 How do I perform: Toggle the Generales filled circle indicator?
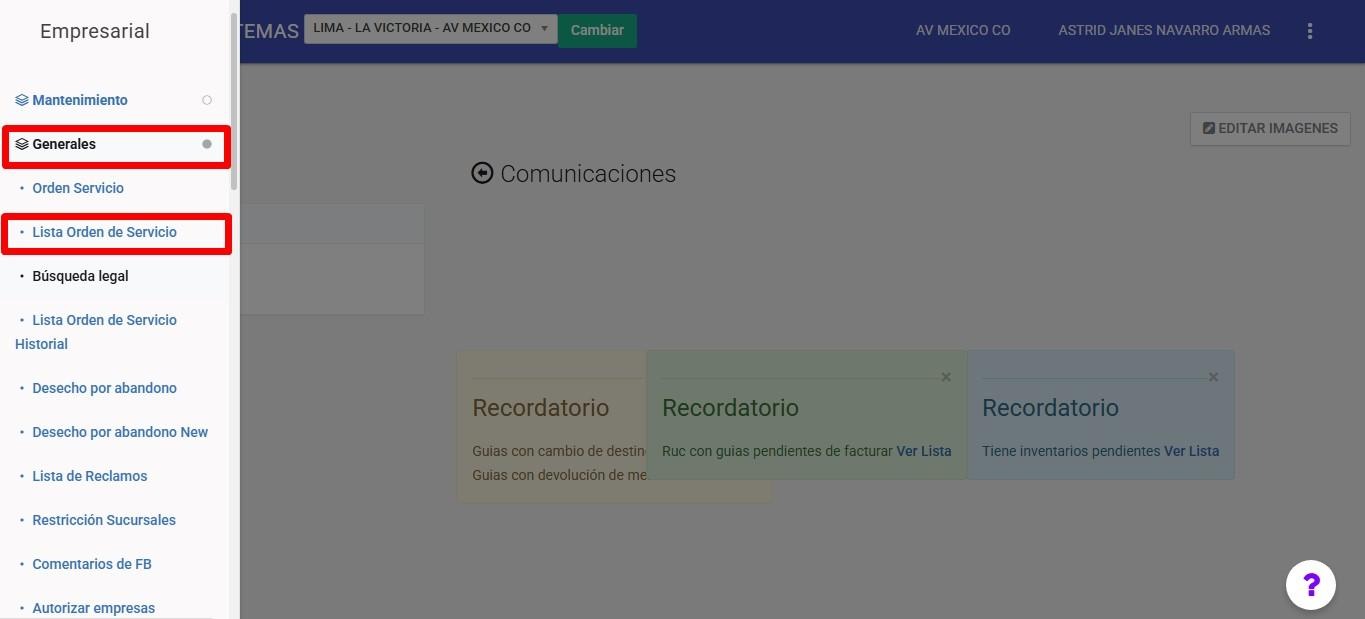[x=207, y=144]
